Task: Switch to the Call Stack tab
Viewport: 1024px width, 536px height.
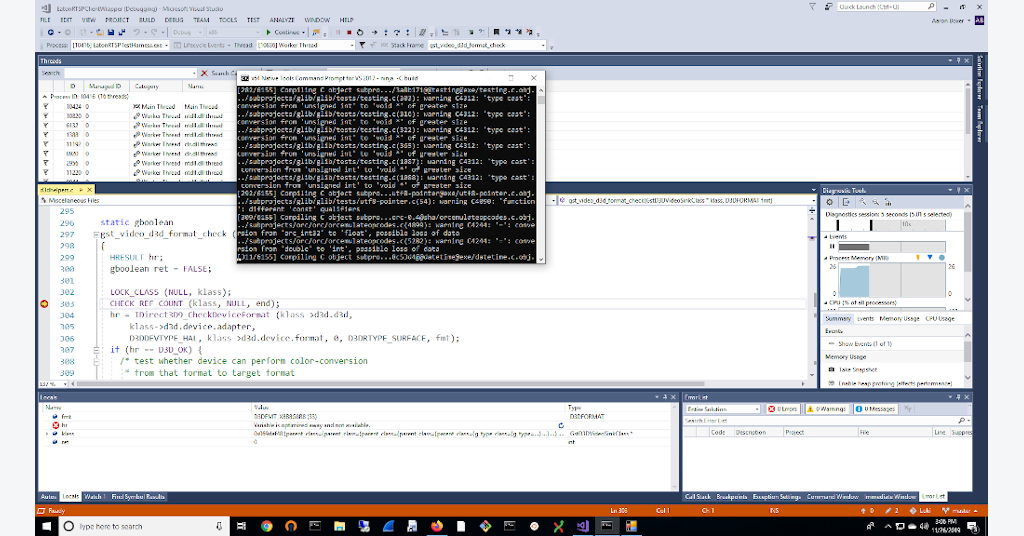Action: click(697, 497)
